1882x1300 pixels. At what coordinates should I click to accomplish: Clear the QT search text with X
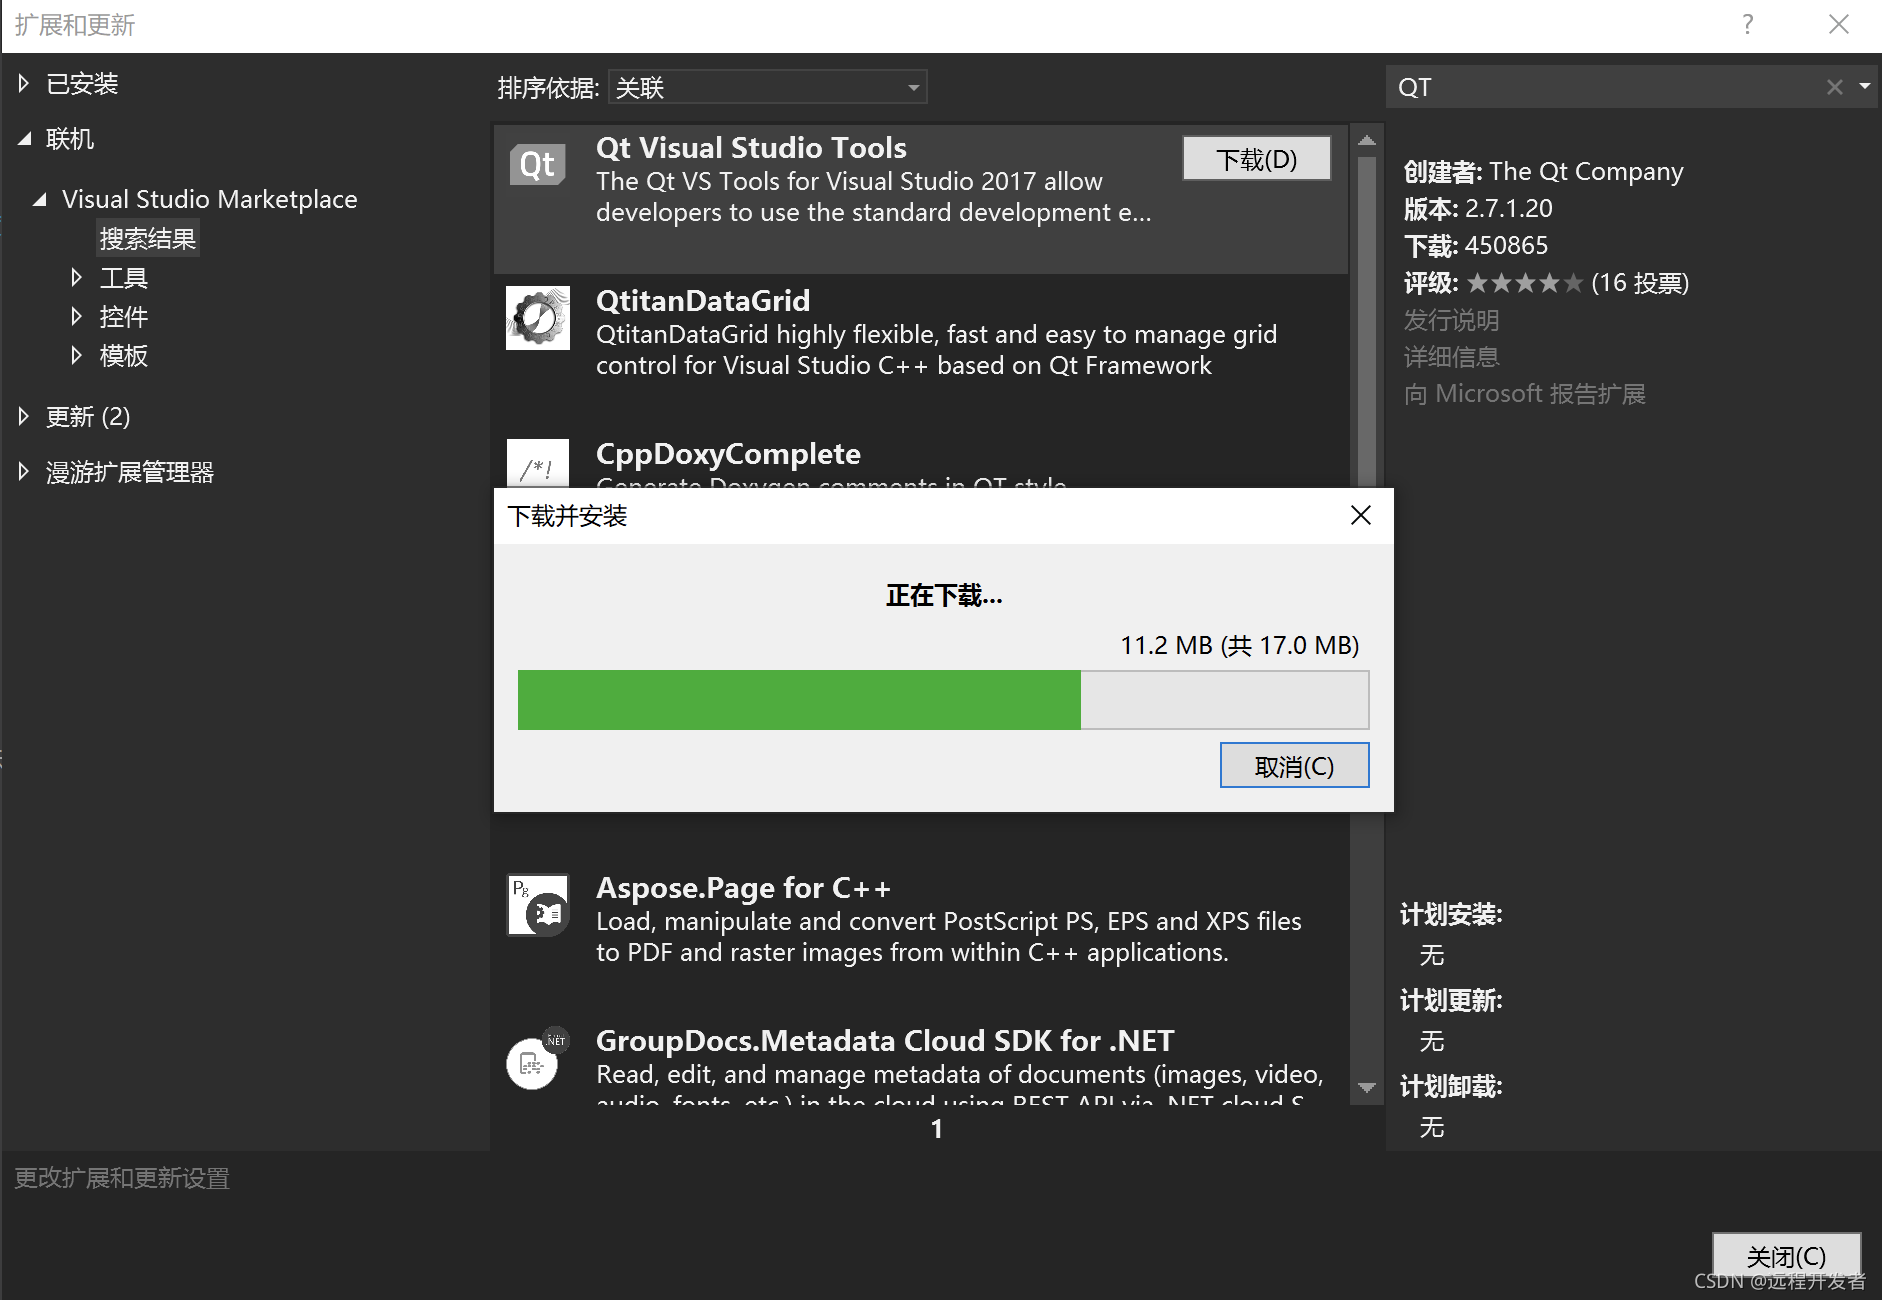click(1835, 87)
